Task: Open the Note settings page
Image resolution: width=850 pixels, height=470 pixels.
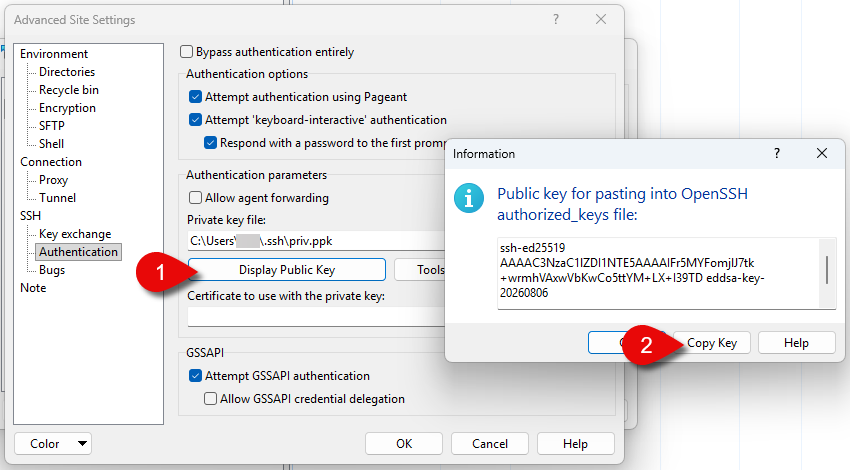Action: pos(33,288)
